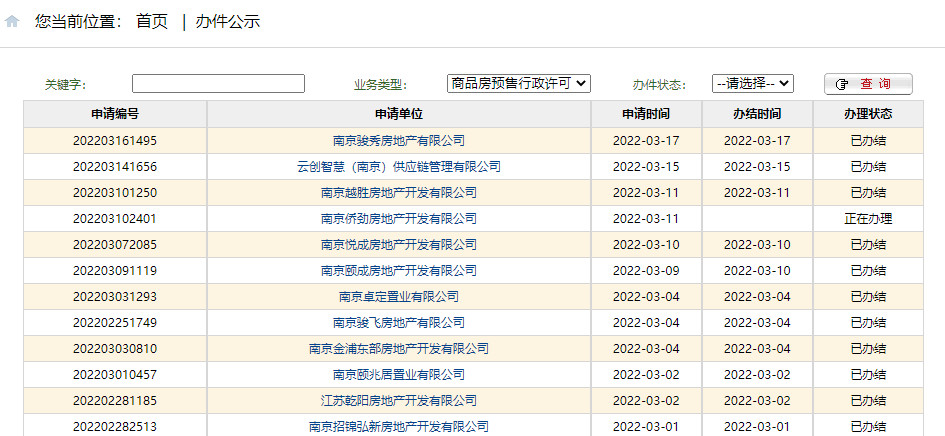Go to 首页 in the breadcrumb
The image size is (945, 436).
tap(152, 22)
